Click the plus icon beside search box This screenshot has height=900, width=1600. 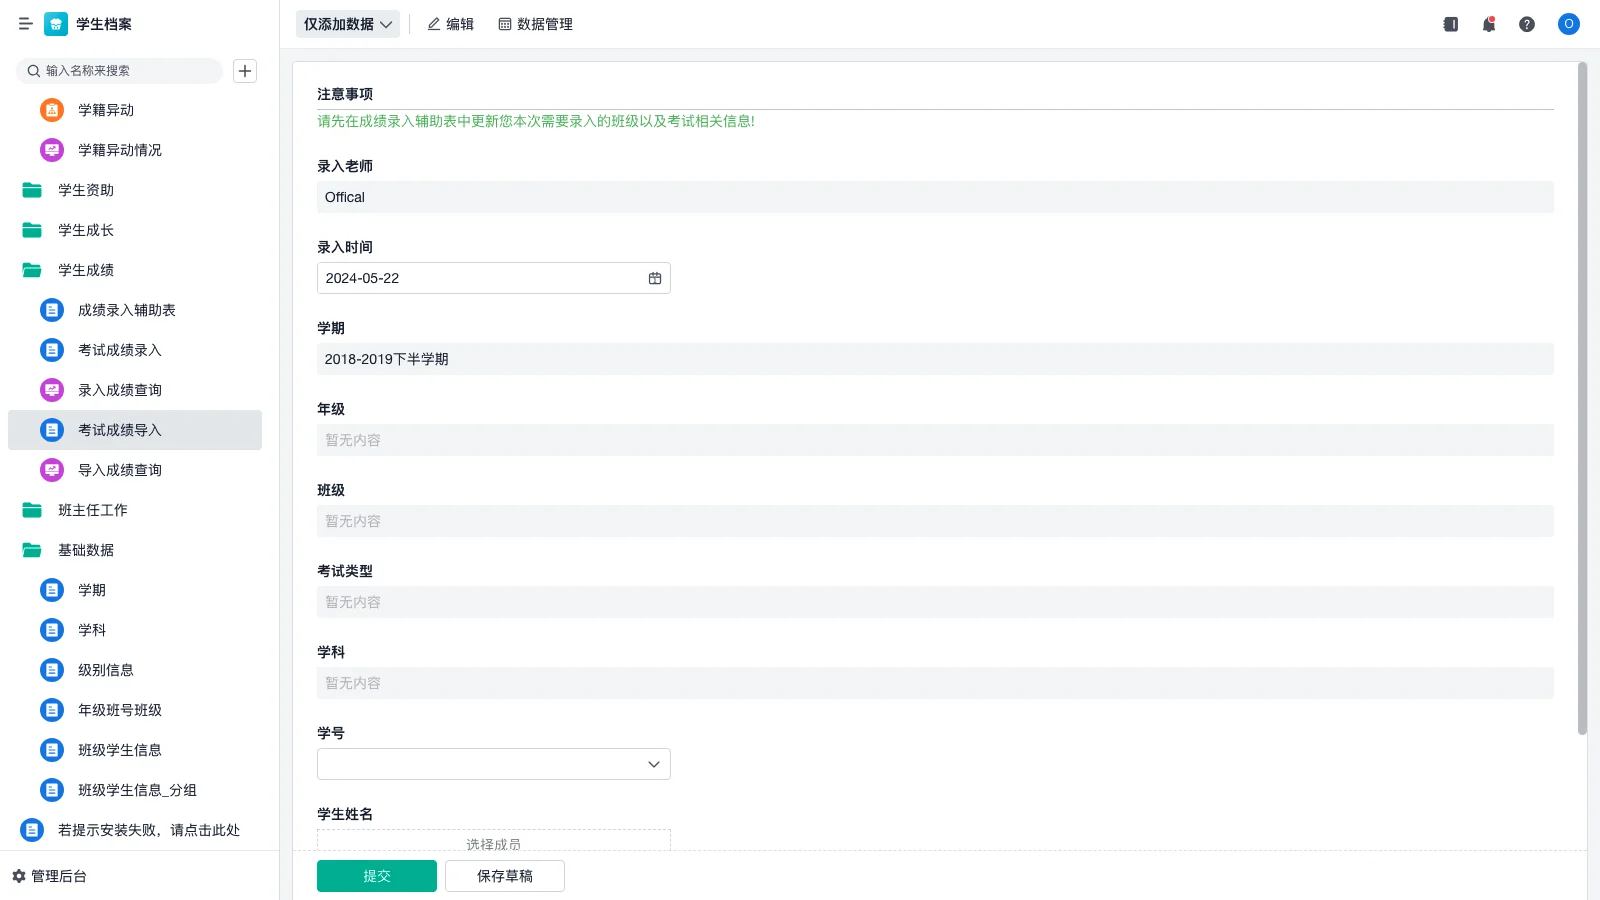[245, 71]
